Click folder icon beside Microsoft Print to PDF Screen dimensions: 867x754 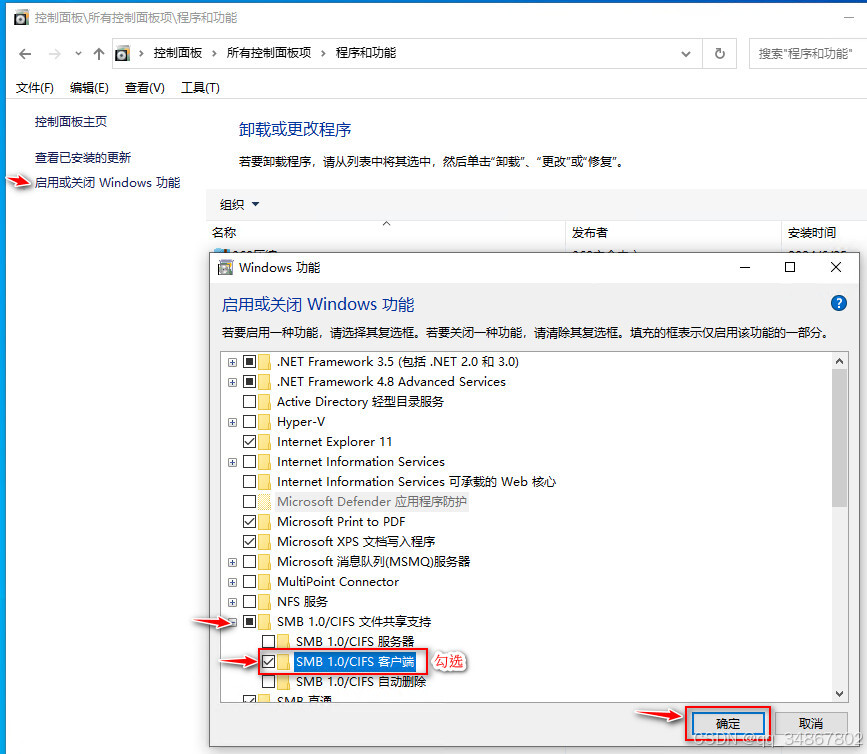(x=265, y=521)
